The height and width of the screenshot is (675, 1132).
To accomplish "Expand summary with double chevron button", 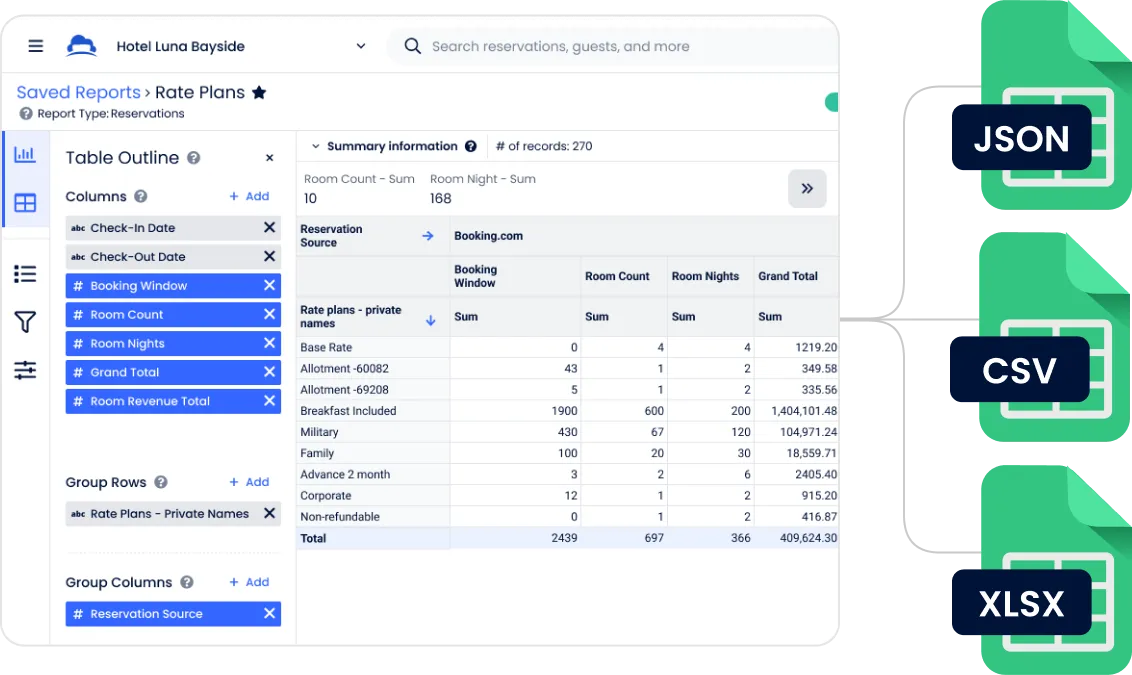I will pos(807,188).
